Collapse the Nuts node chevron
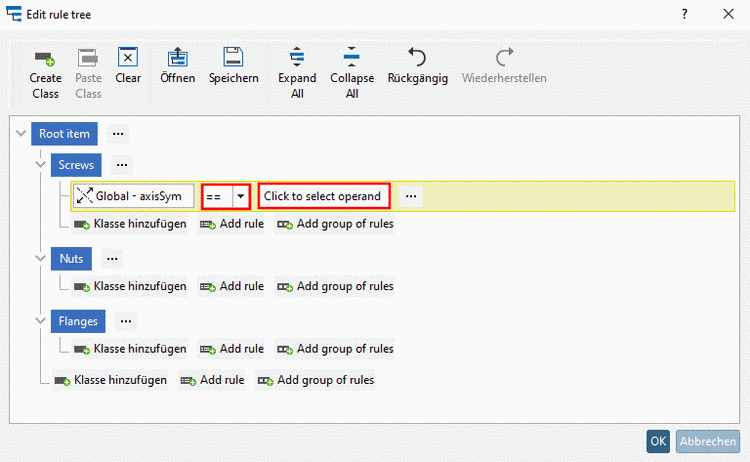750x462 pixels. click(x=41, y=258)
